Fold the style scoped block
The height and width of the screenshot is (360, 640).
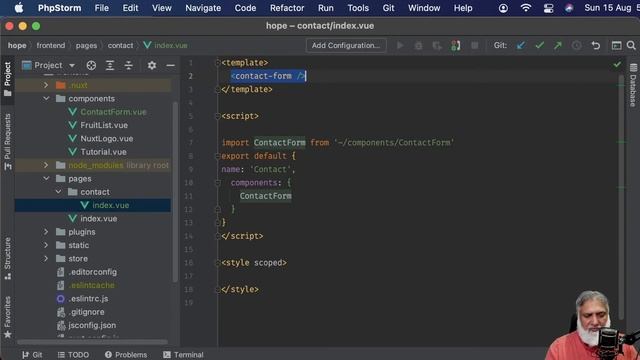coord(218,263)
